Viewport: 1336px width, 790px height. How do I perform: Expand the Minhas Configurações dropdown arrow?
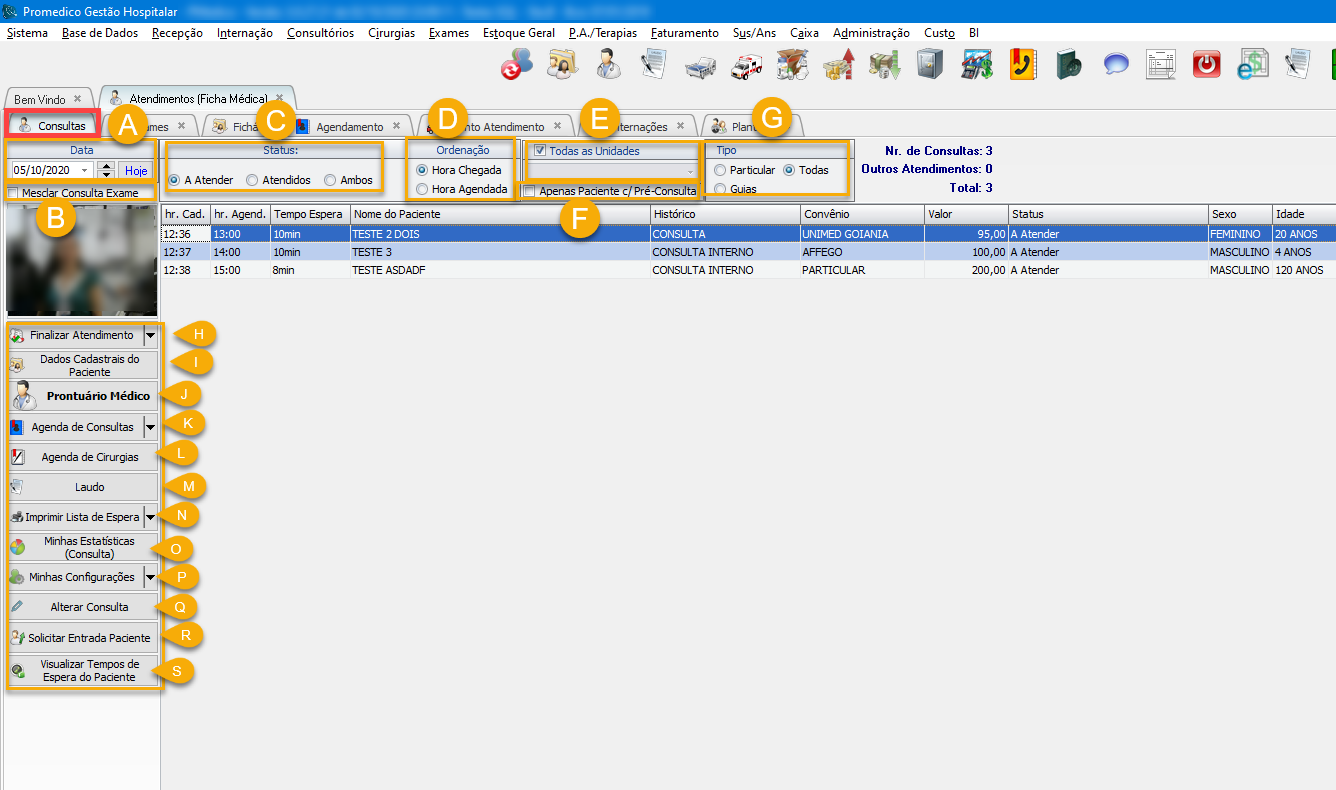(150, 578)
